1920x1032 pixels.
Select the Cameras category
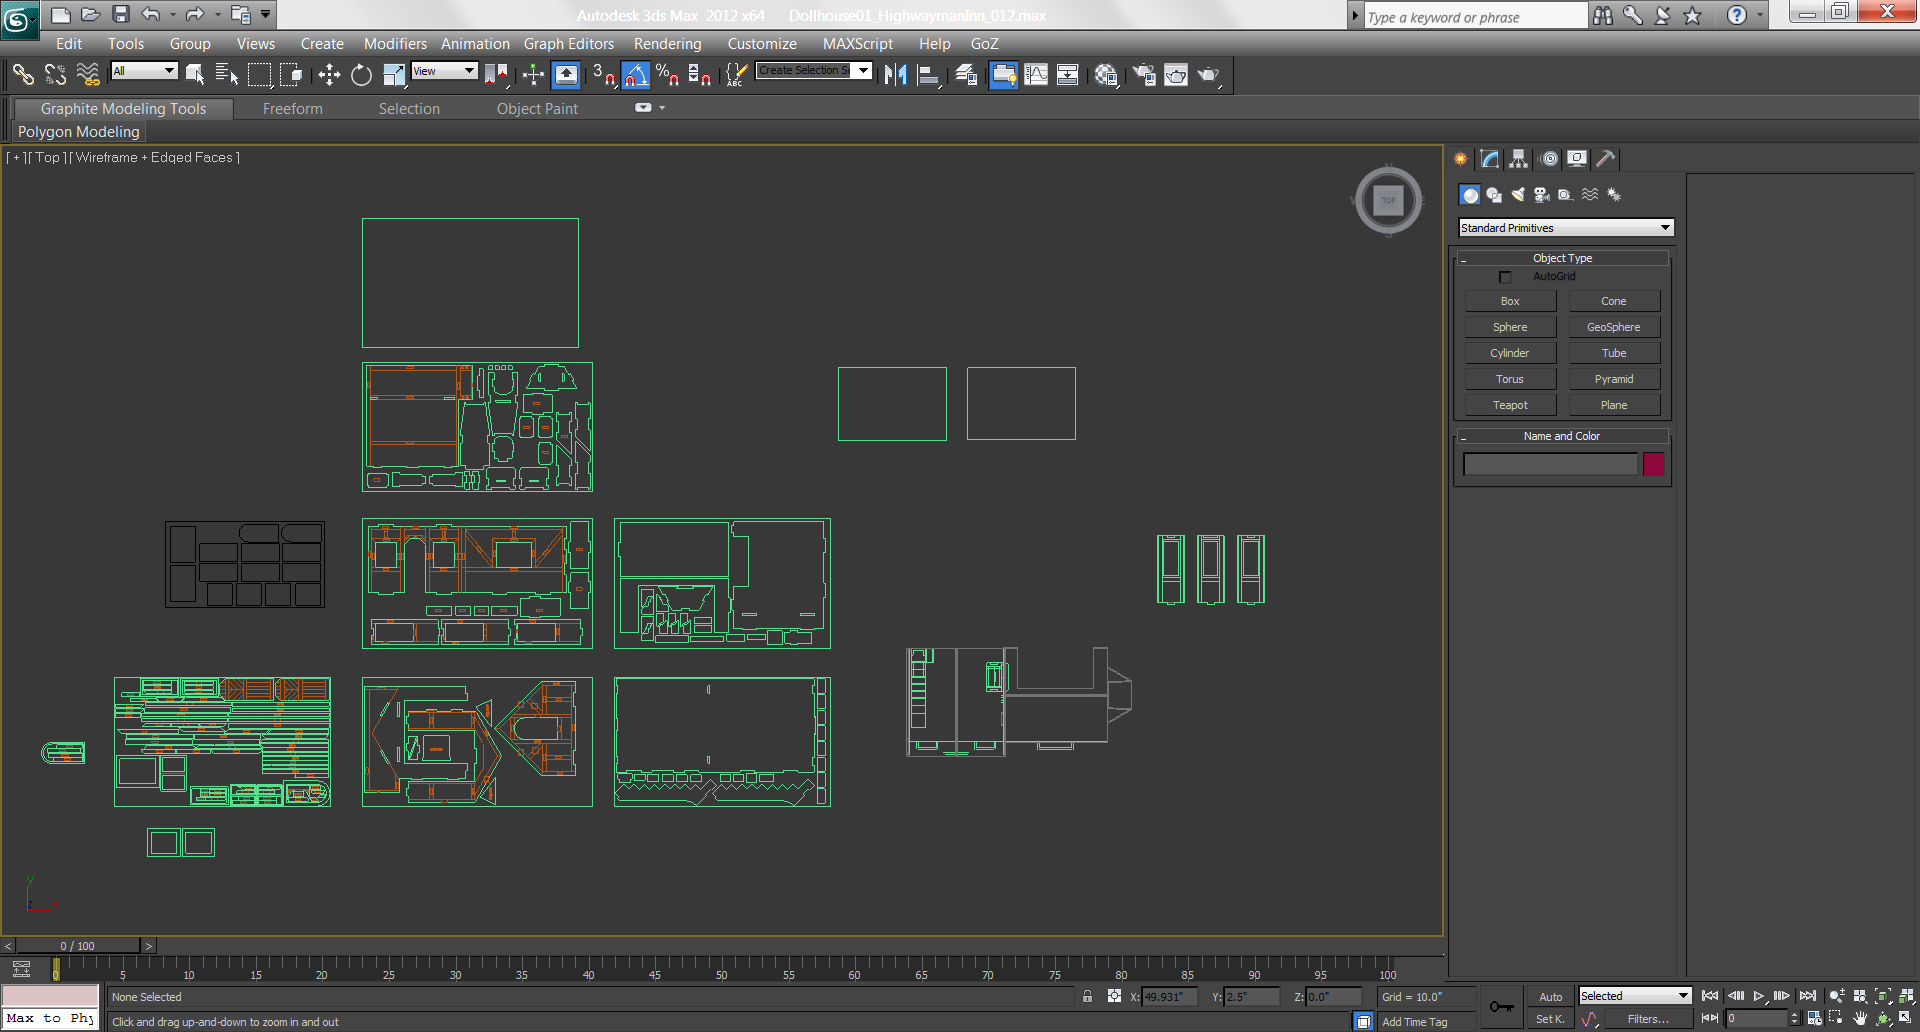click(x=1542, y=195)
